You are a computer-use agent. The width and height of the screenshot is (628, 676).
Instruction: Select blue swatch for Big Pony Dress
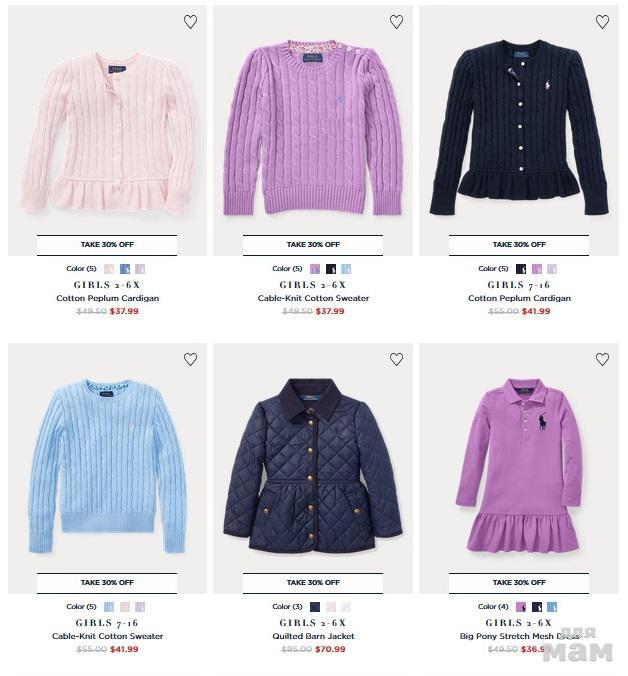coord(552,607)
